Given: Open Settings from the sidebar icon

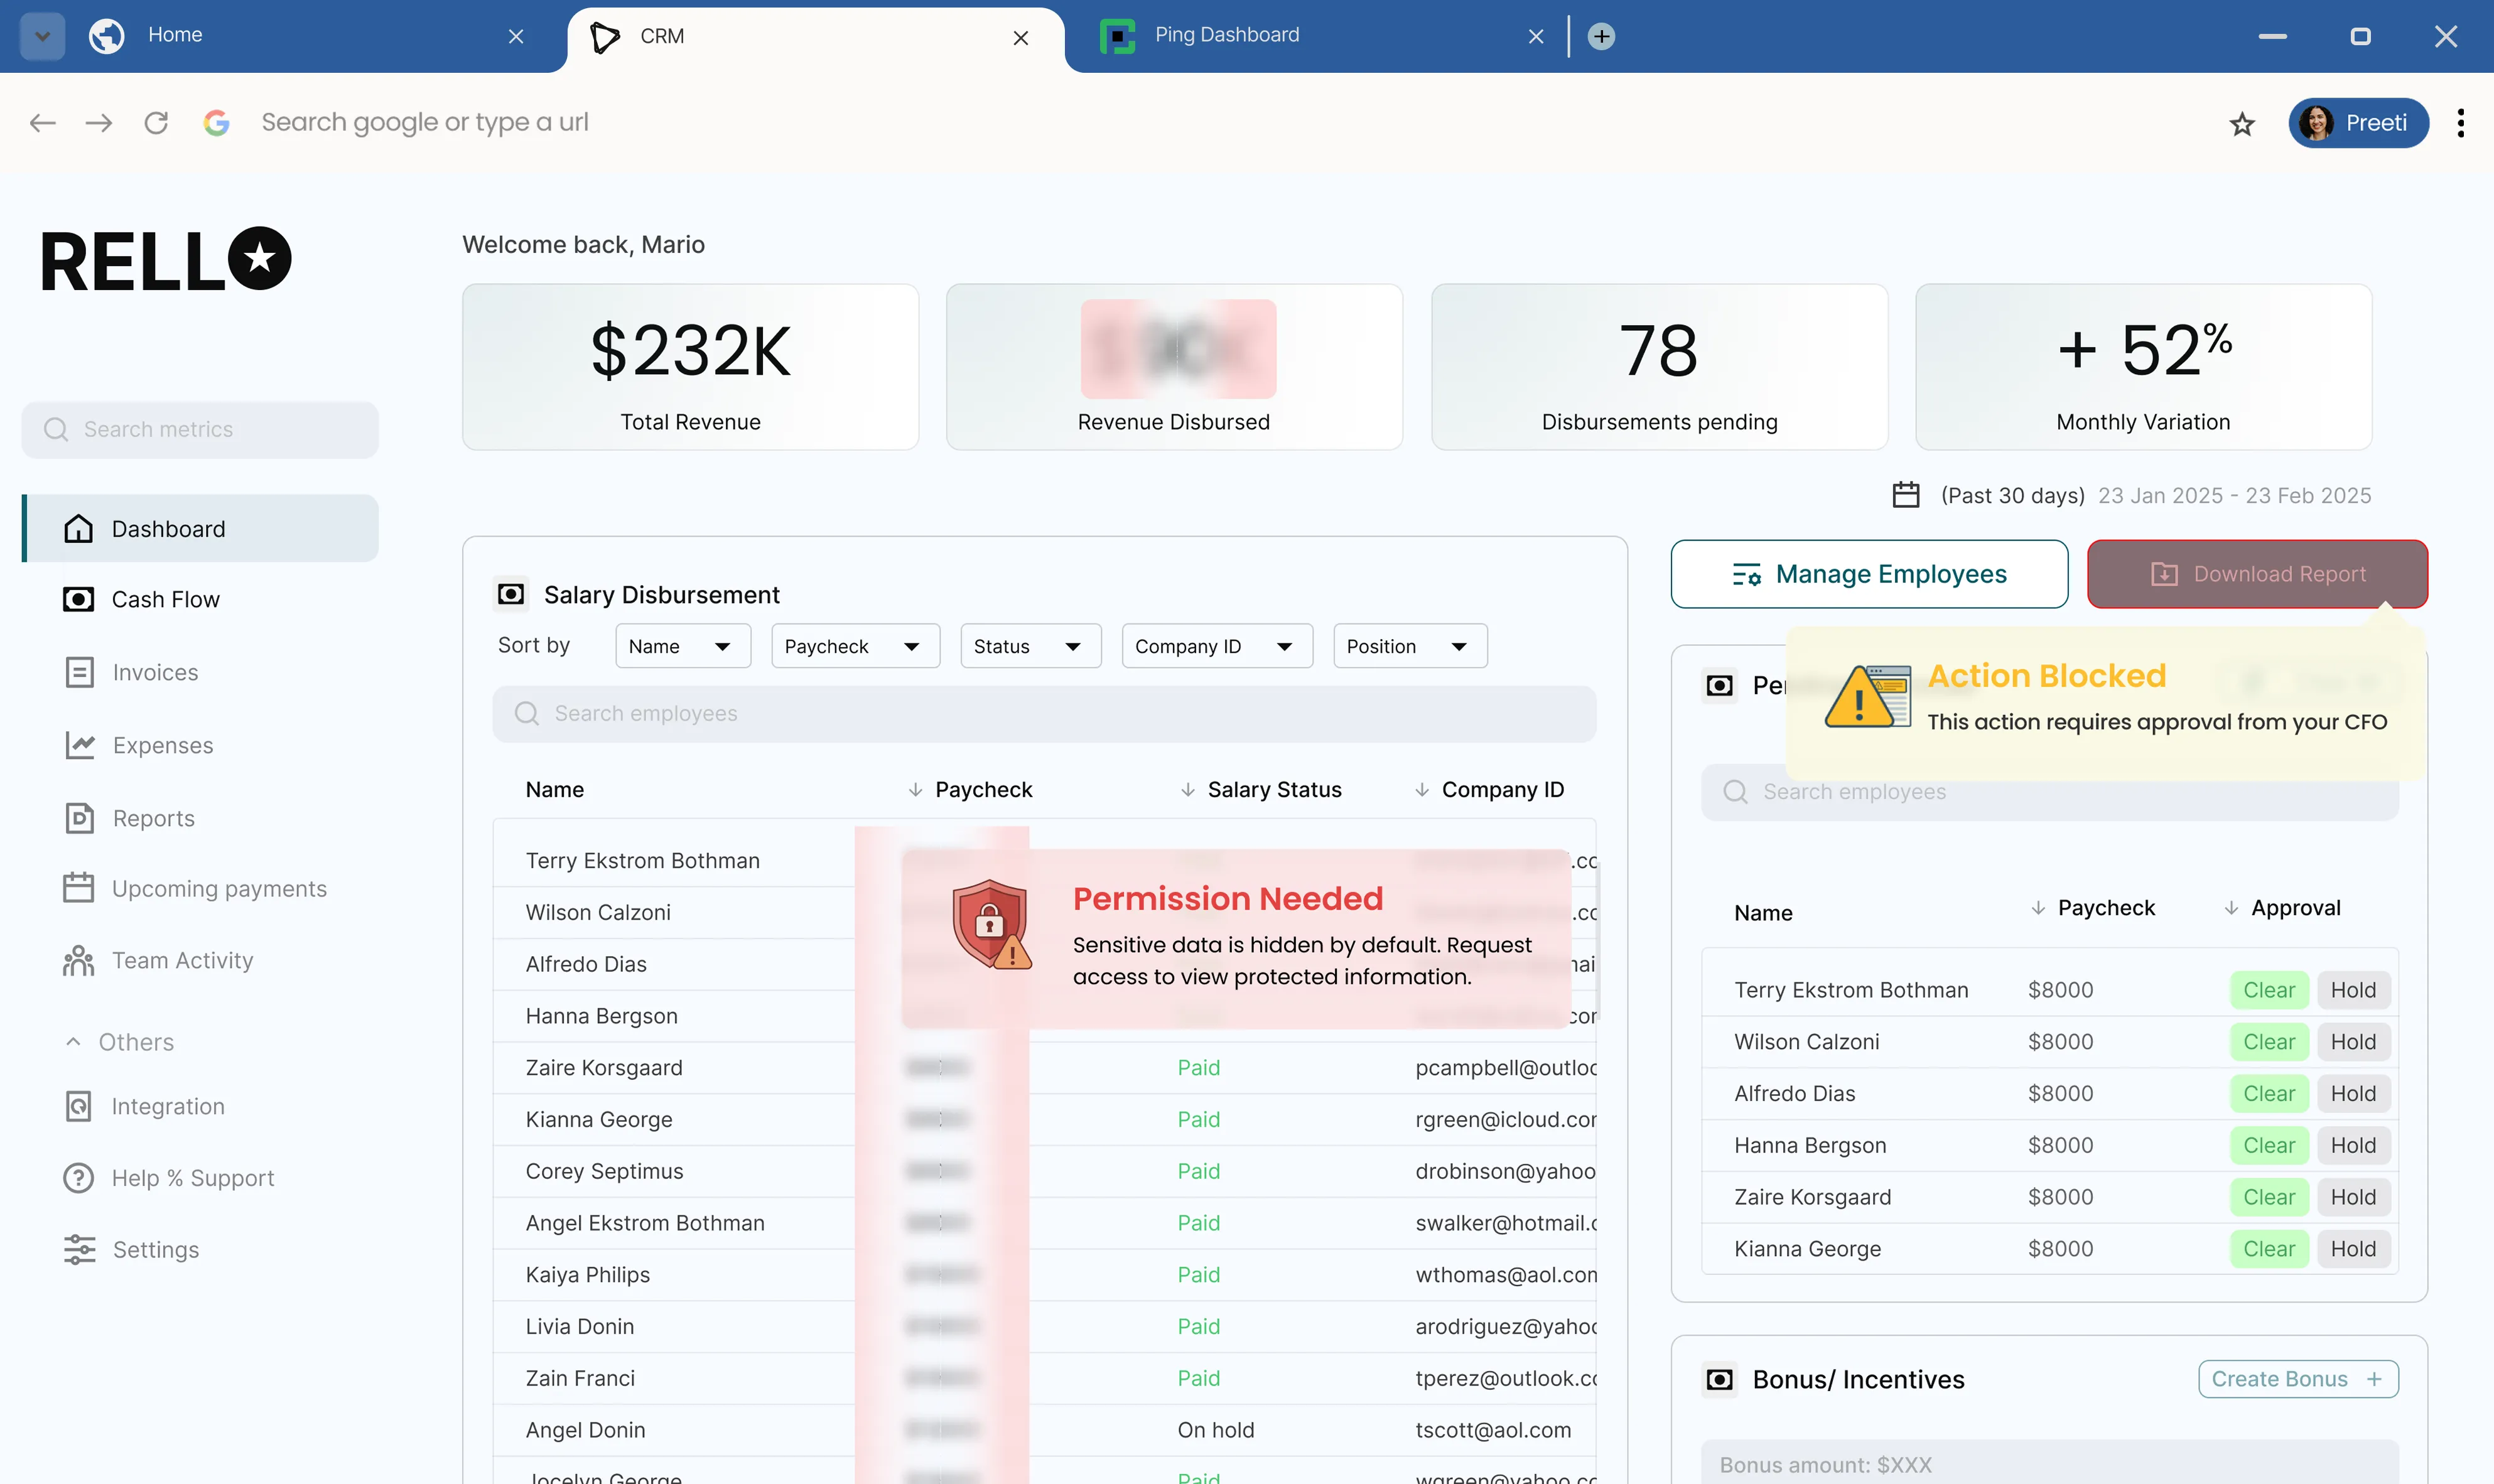Looking at the screenshot, I should click(x=79, y=1249).
